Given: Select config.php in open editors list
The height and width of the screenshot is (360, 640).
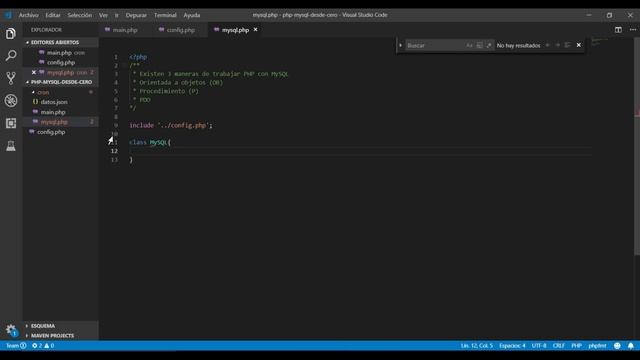Looking at the screenshot, I should click(60, 62).
